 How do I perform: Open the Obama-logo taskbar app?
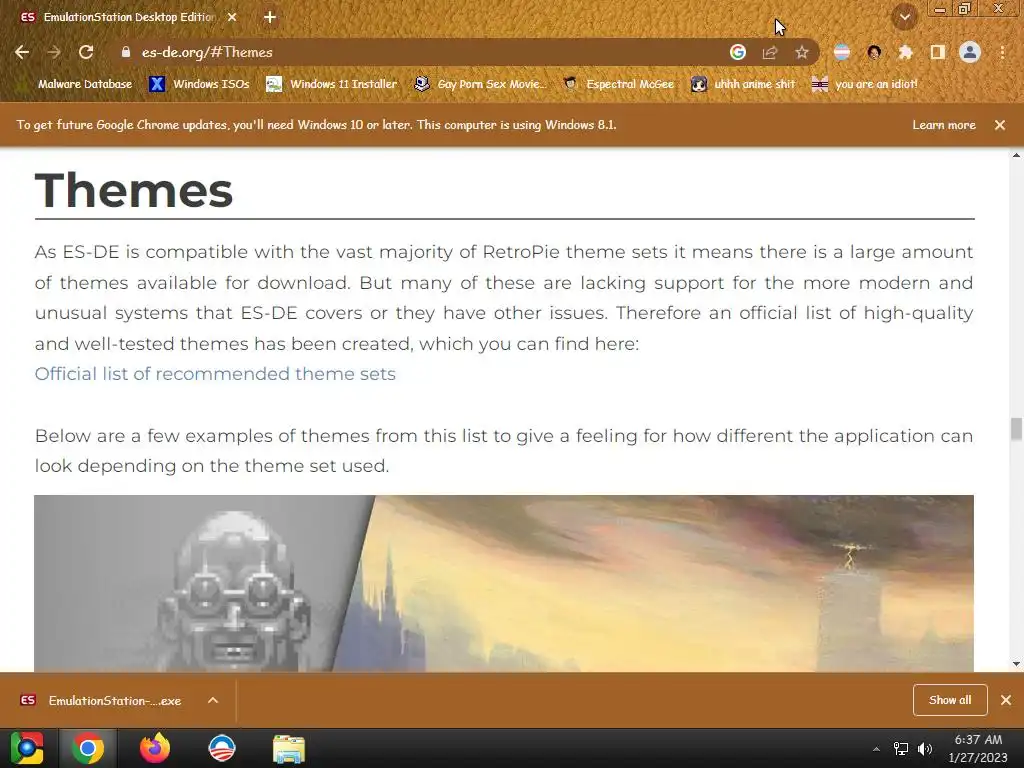point(221,748)
